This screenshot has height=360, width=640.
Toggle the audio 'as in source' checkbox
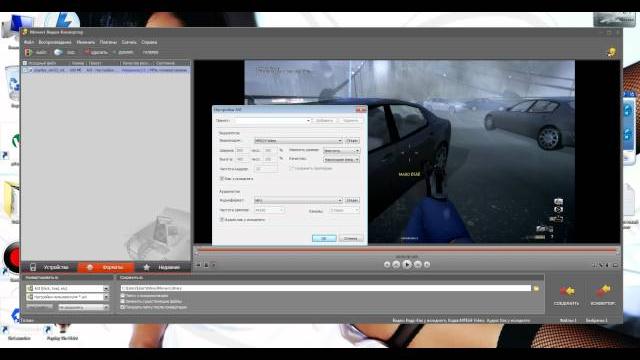pyautogui.click(x=222, y=220)
